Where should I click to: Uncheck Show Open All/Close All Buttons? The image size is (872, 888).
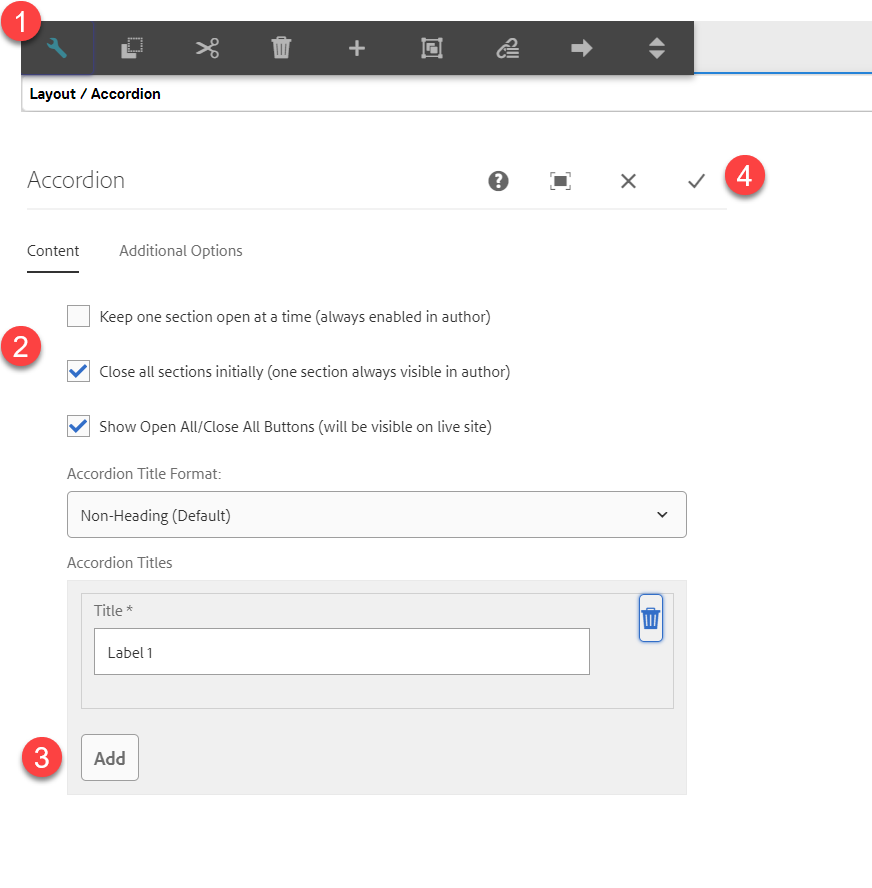(x=79, y=427)
